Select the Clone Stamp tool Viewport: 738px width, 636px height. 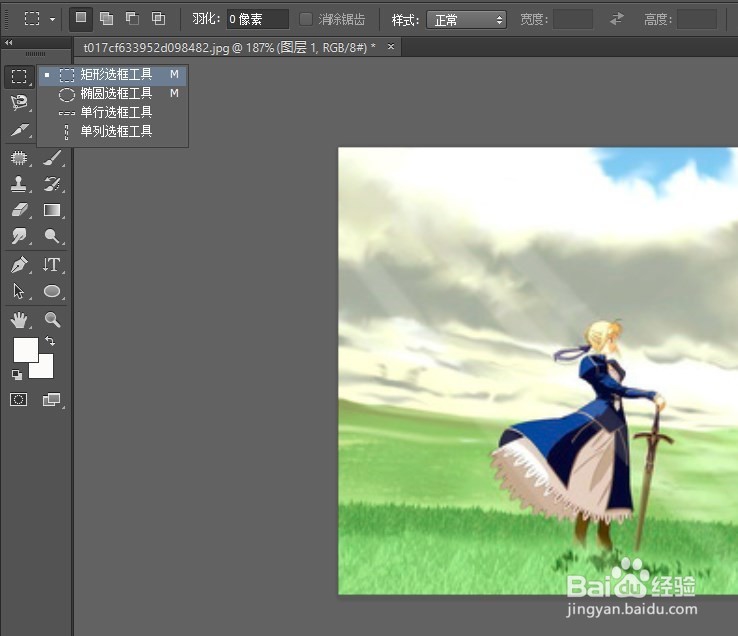click(x=19, y=184)
